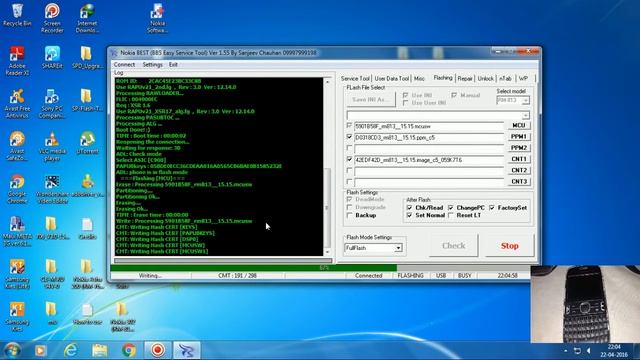Toggle the CNT1 file row checkbox
The height and width of the screenshot is (360, 640).
[349, 159]
